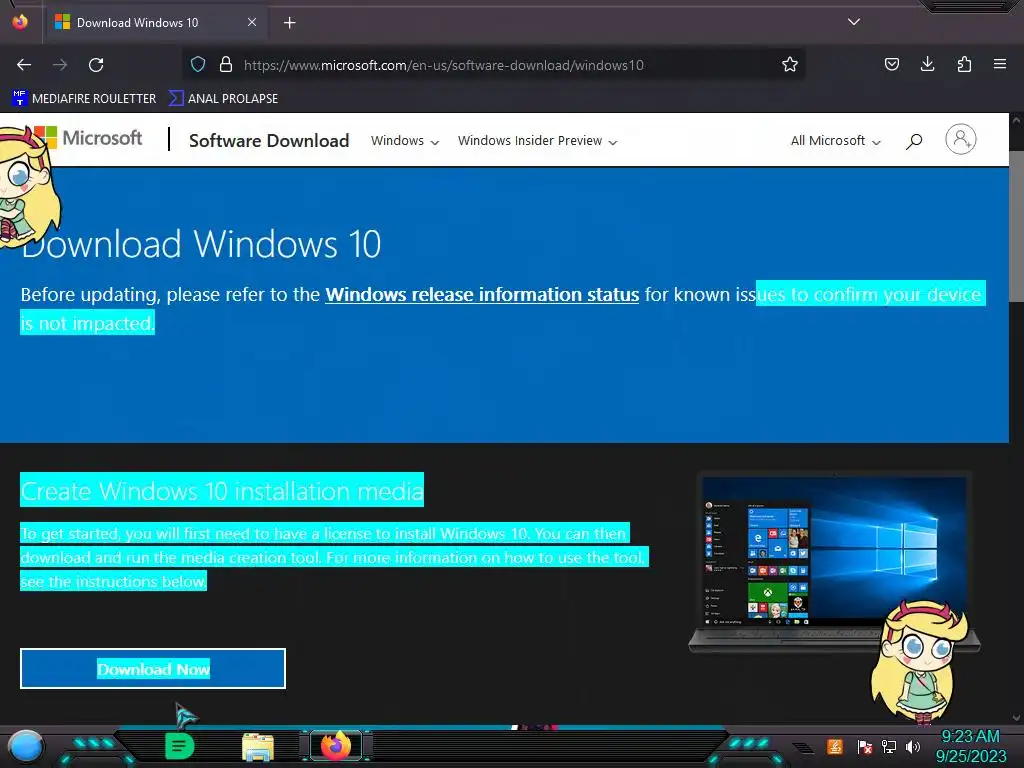1024x768 pixels.
Task: Open MEDIAFIRE ROULETTER bookmark
Action: [85, 99]
